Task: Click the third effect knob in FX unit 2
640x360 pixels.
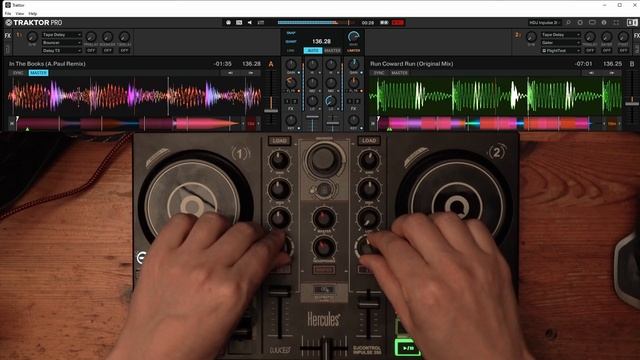Action: click(623, 37)
